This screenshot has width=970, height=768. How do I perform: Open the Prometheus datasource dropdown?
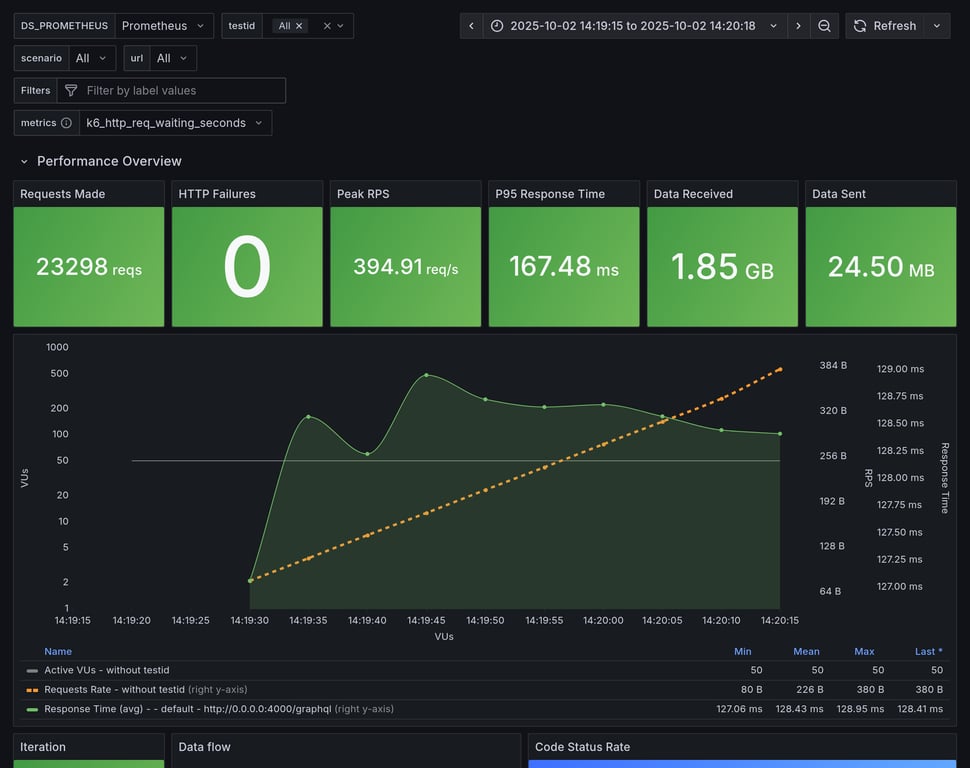[164, 26]
